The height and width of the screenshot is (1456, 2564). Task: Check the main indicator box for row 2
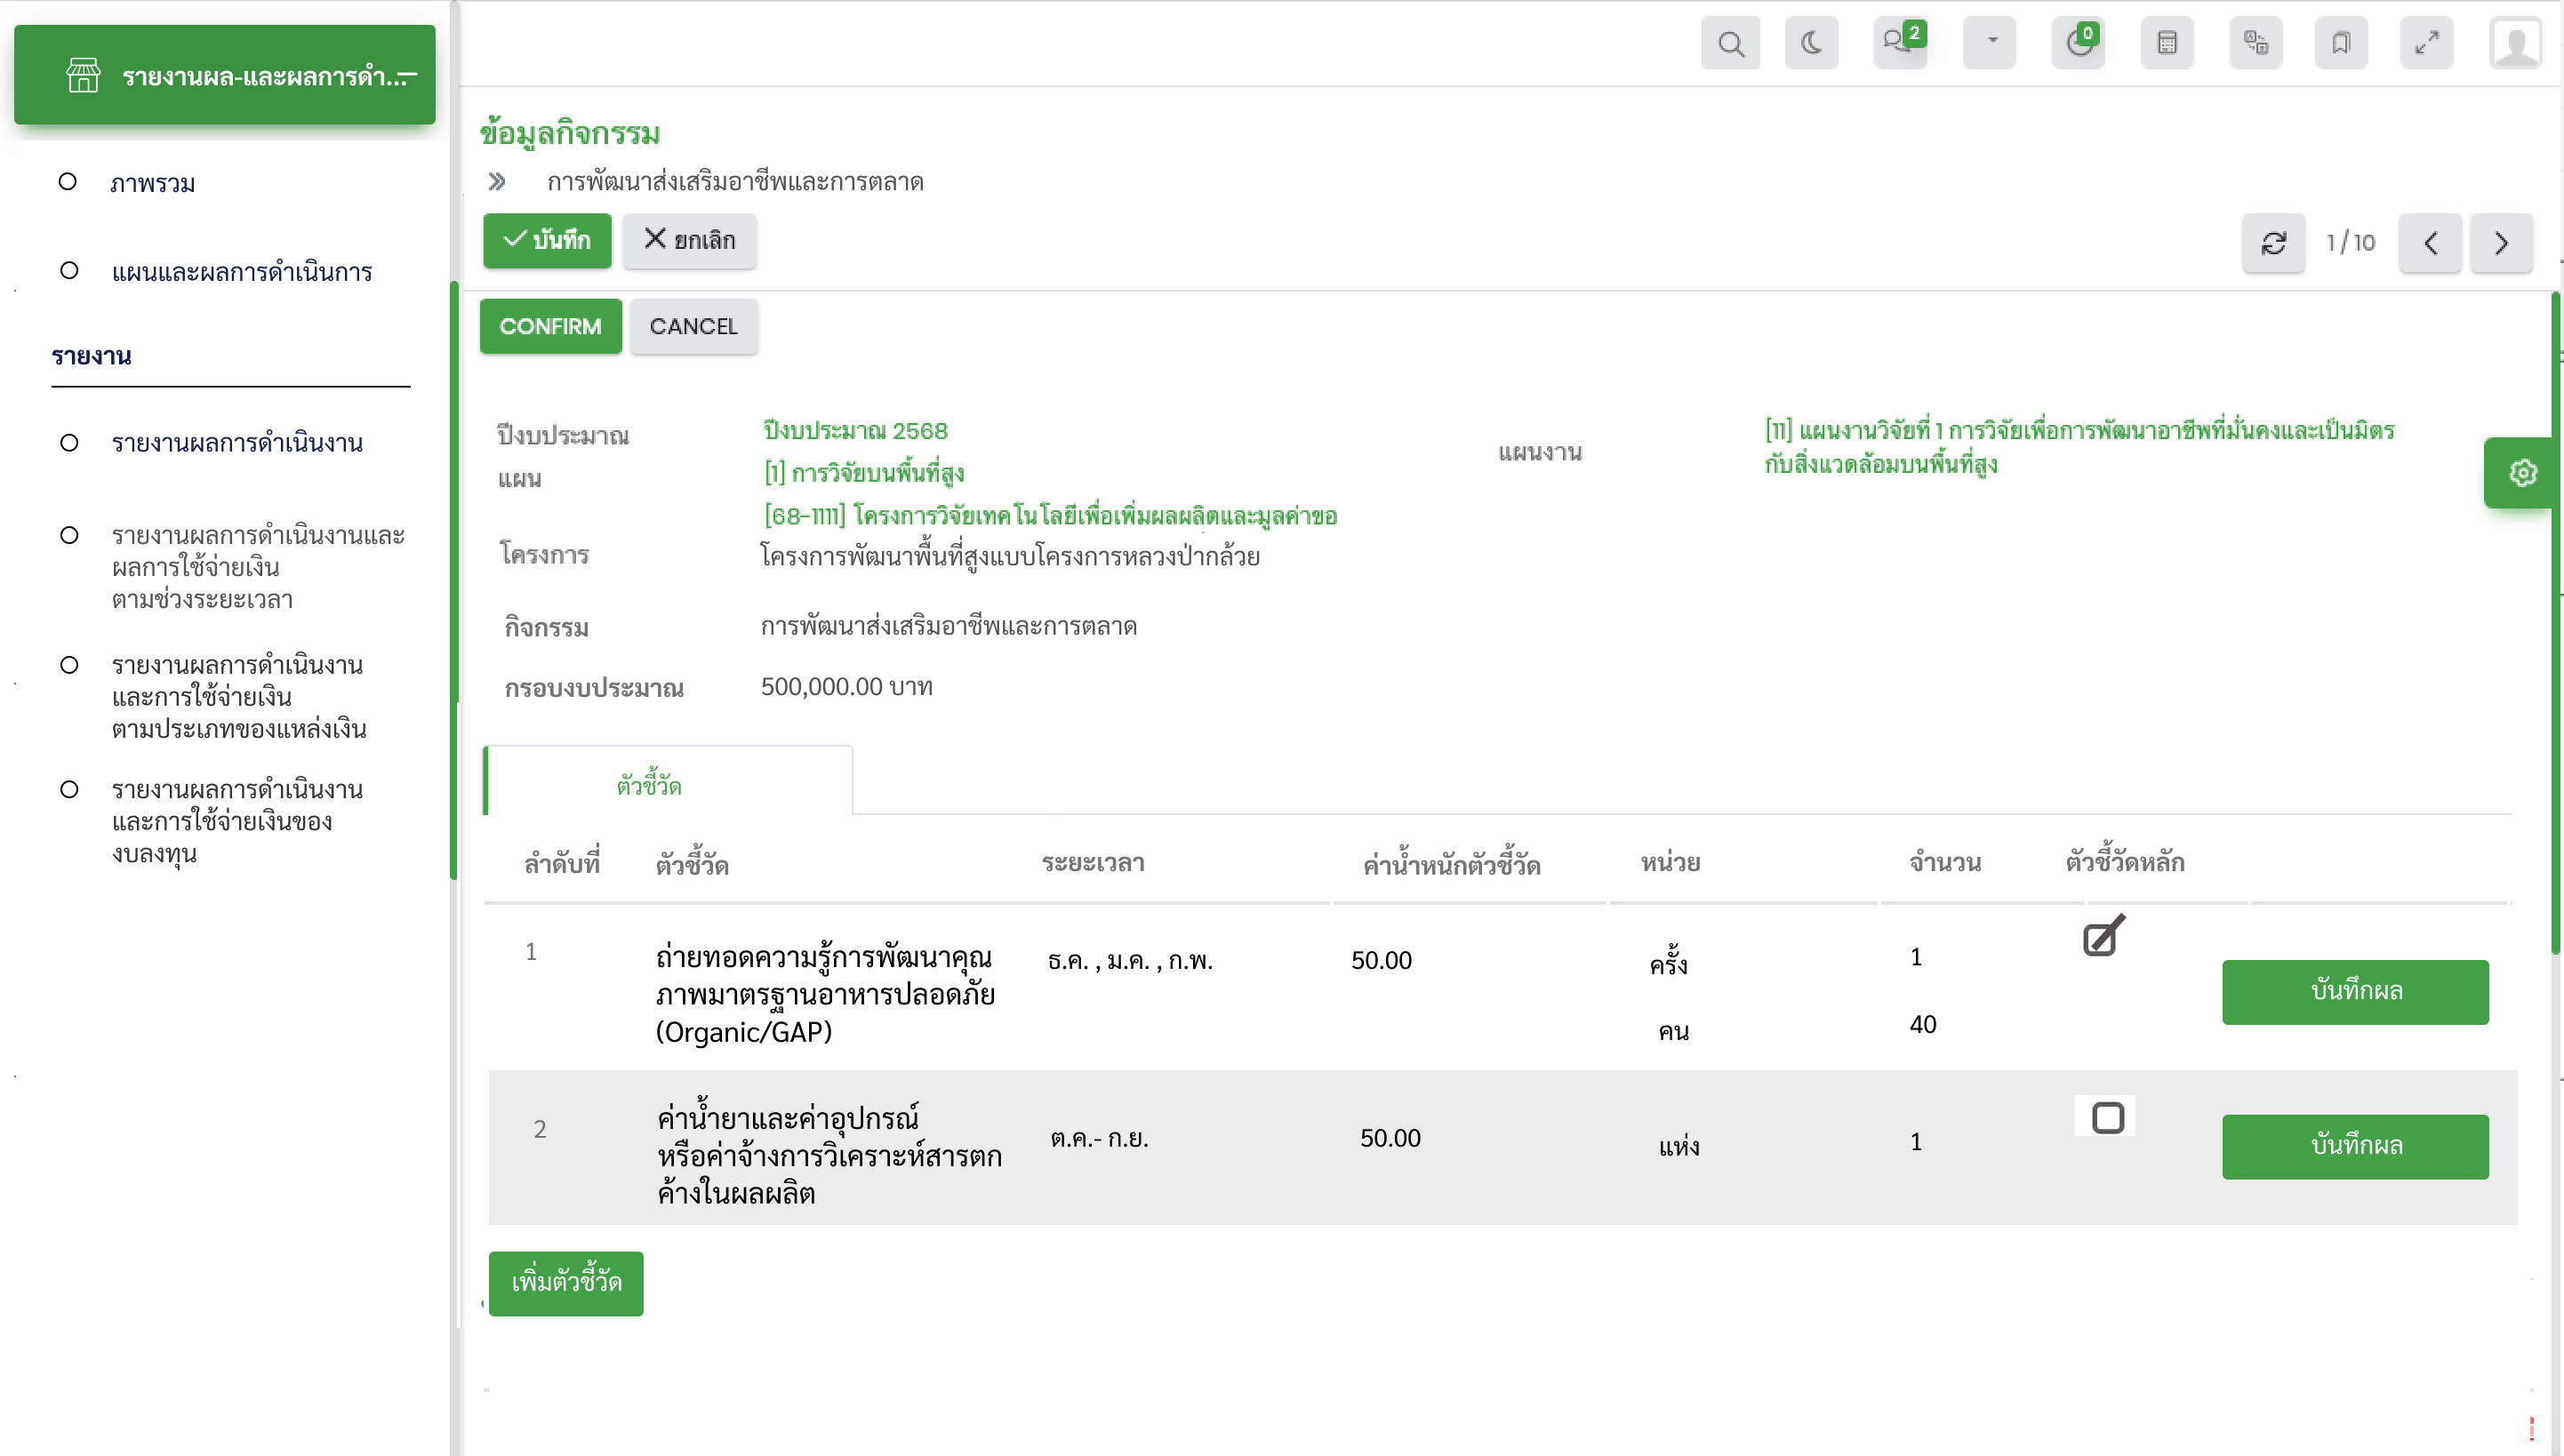2107,1117
